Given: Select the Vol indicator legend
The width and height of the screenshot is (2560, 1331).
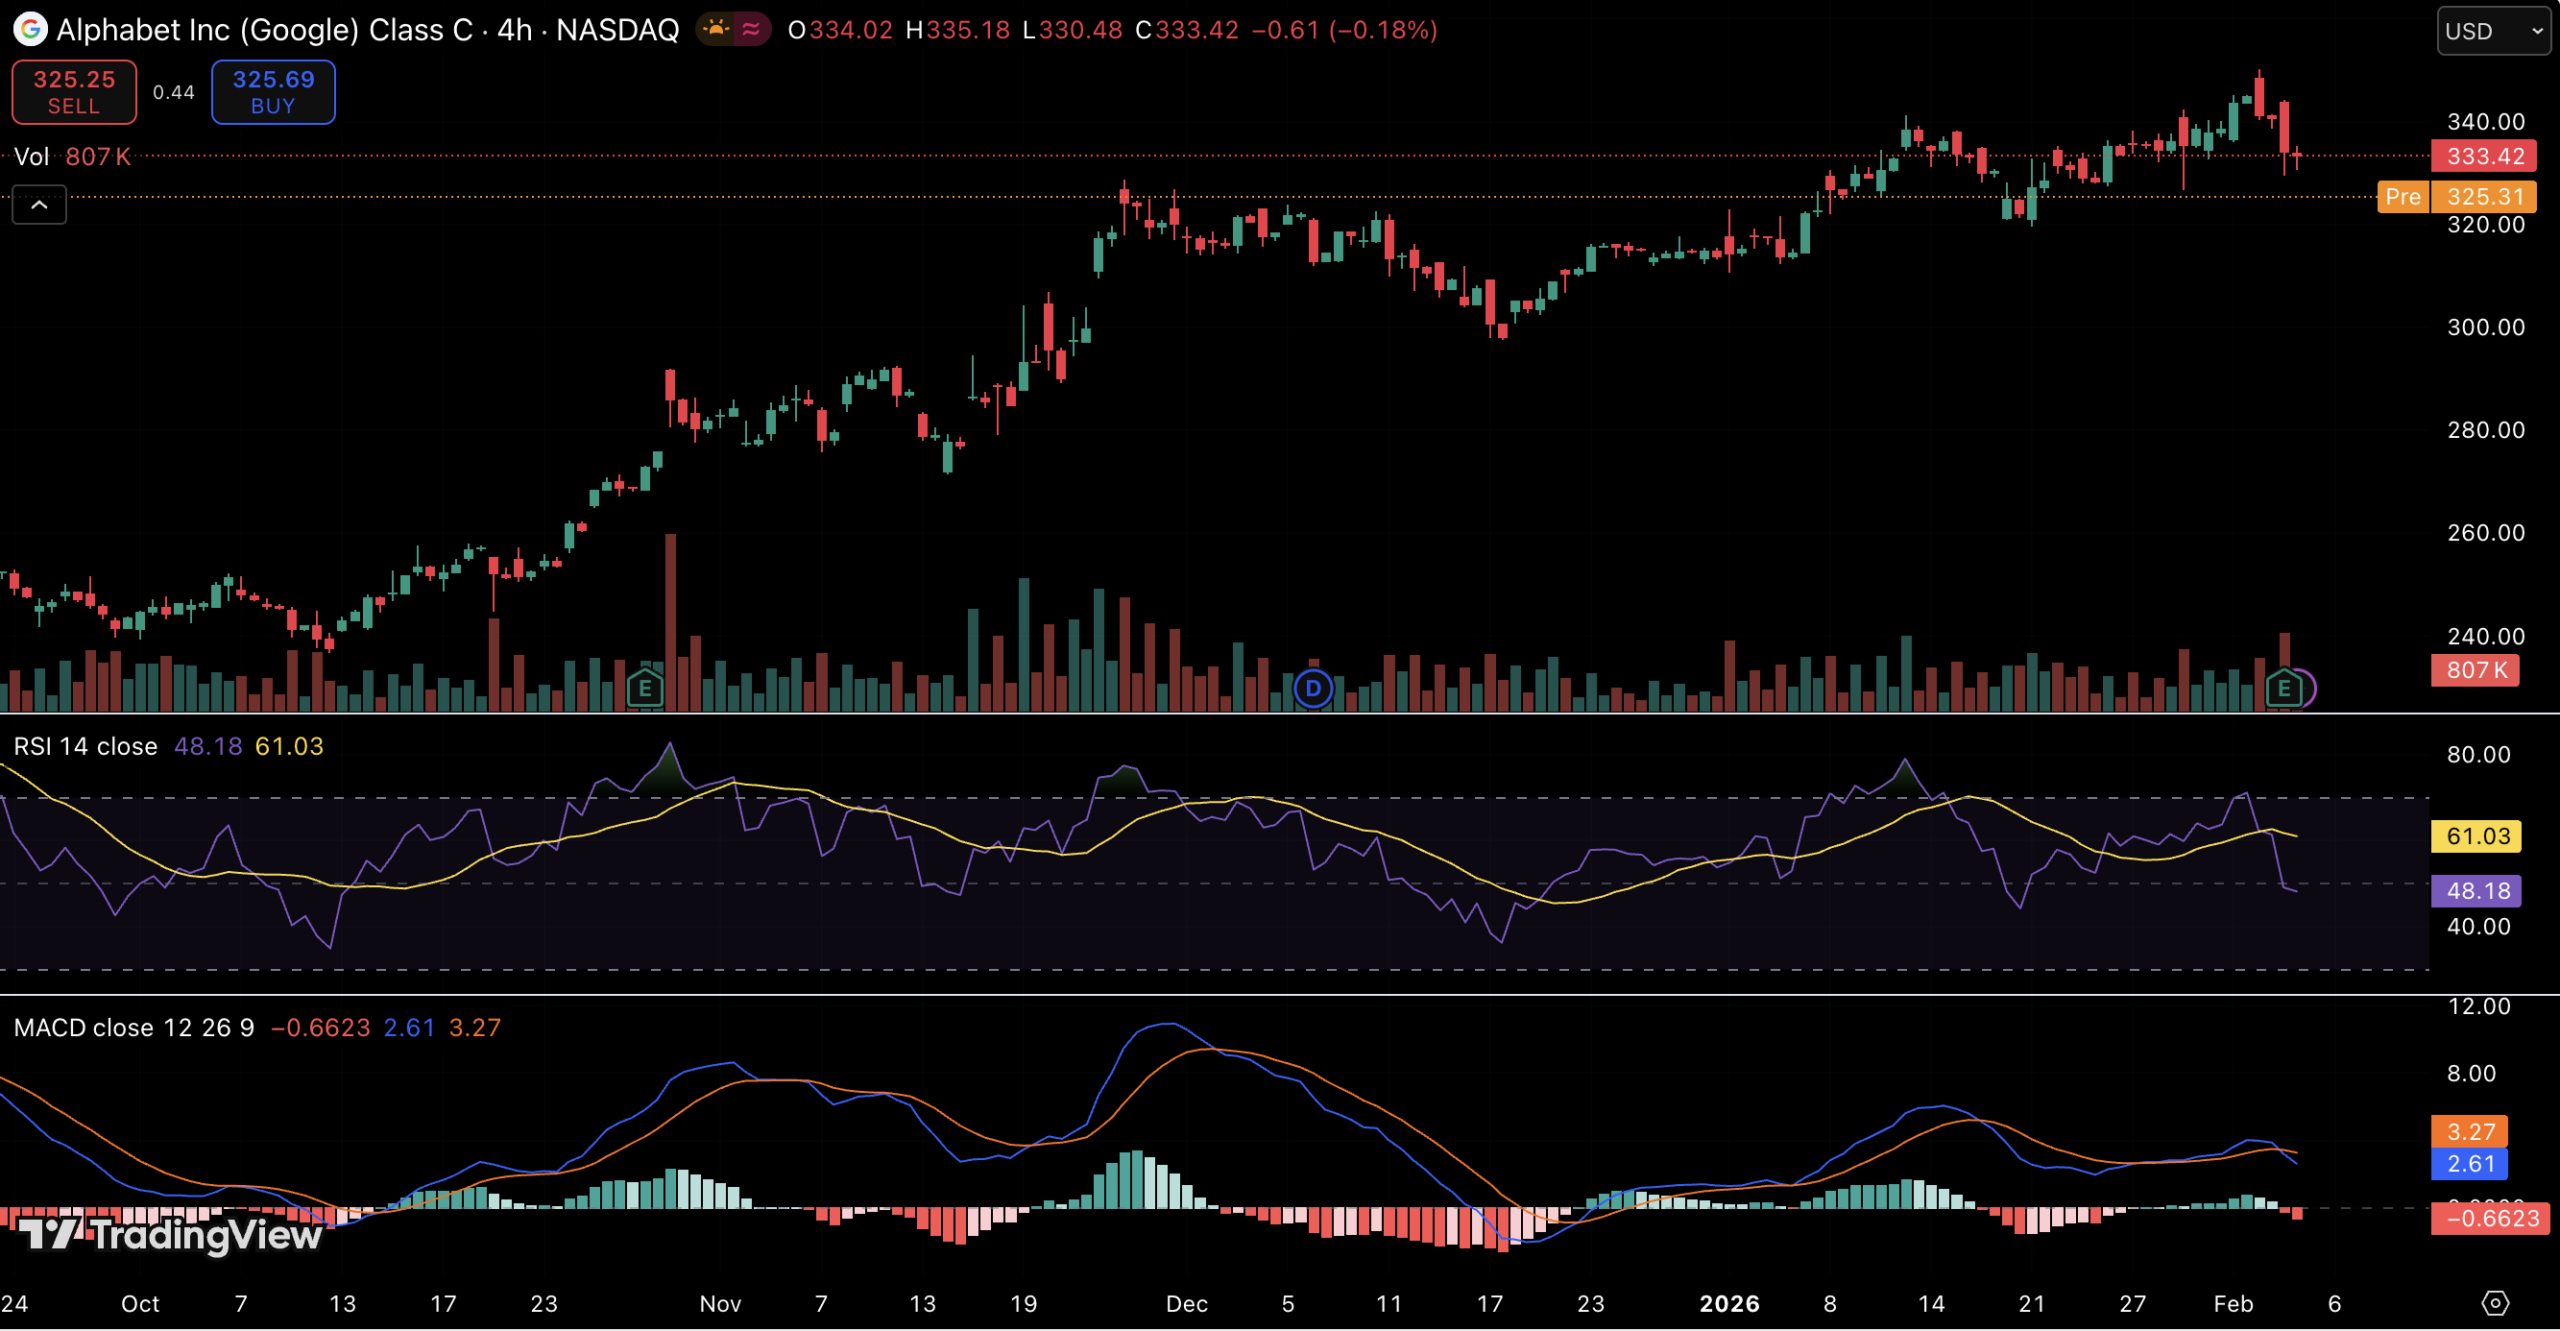Looking at the screenshot, I should pos(32,157).
